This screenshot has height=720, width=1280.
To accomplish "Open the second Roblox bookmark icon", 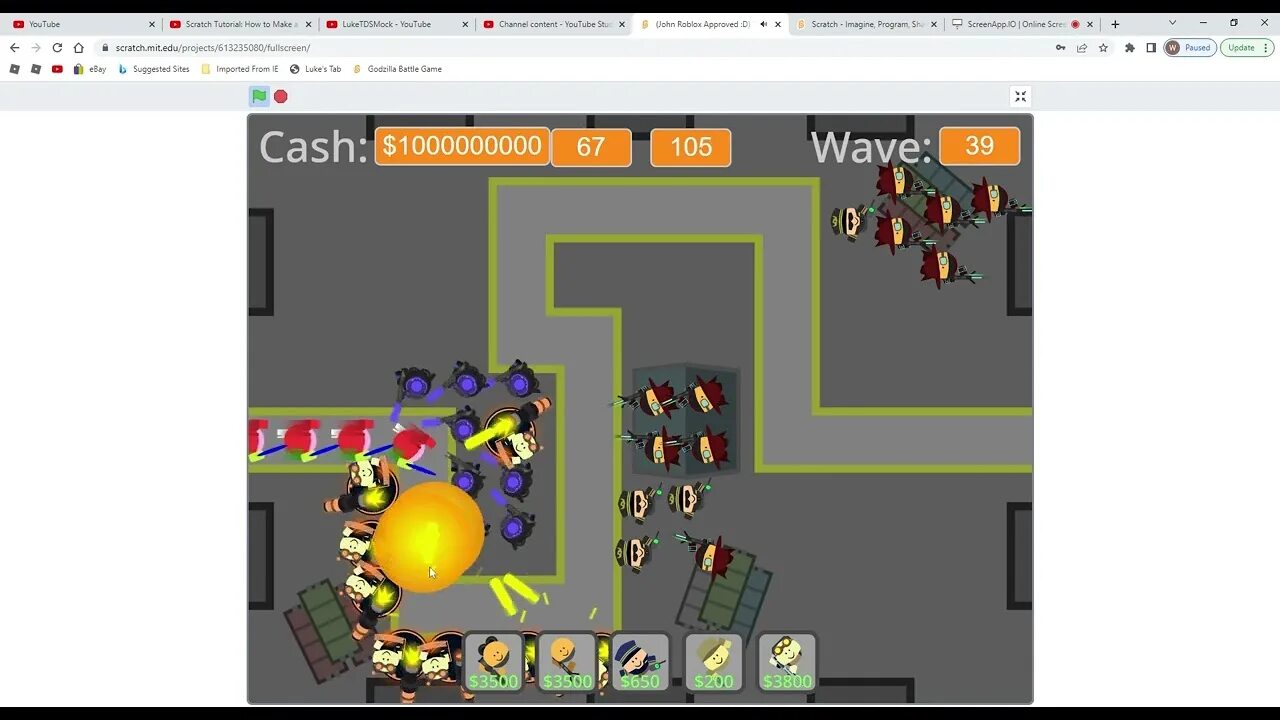I will 36,69.
